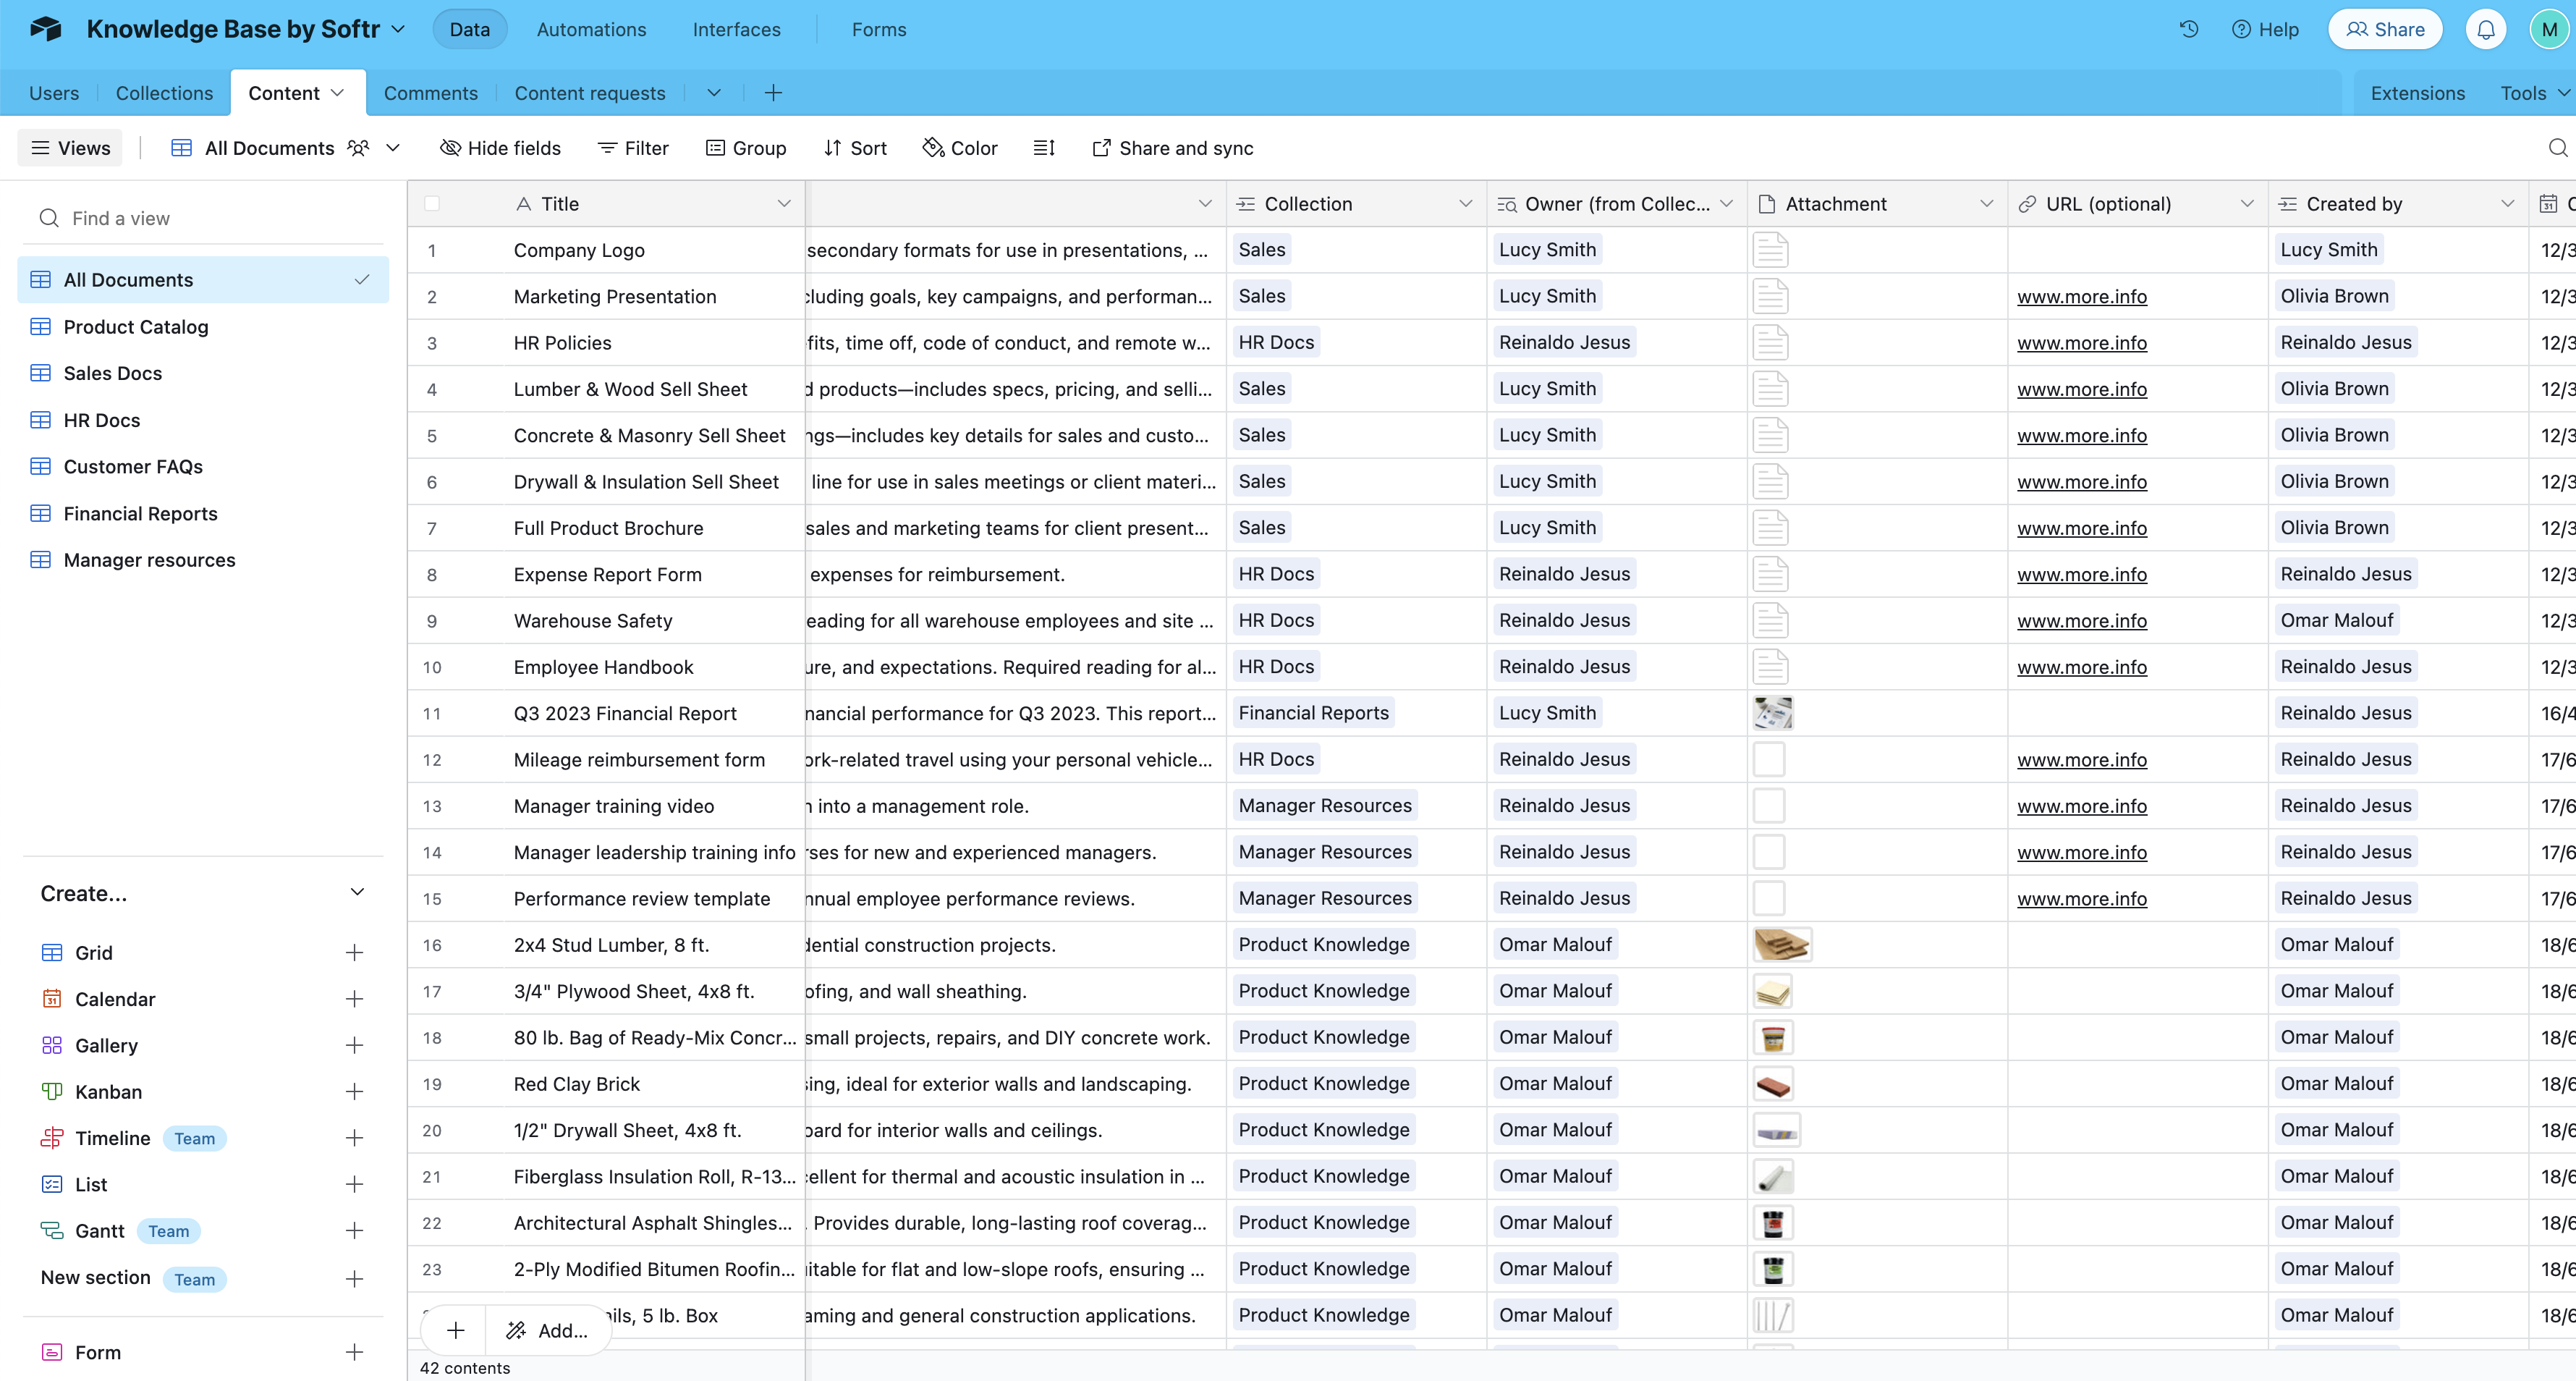
Task: Click the Color toolbar option
Action: point(960,148)
